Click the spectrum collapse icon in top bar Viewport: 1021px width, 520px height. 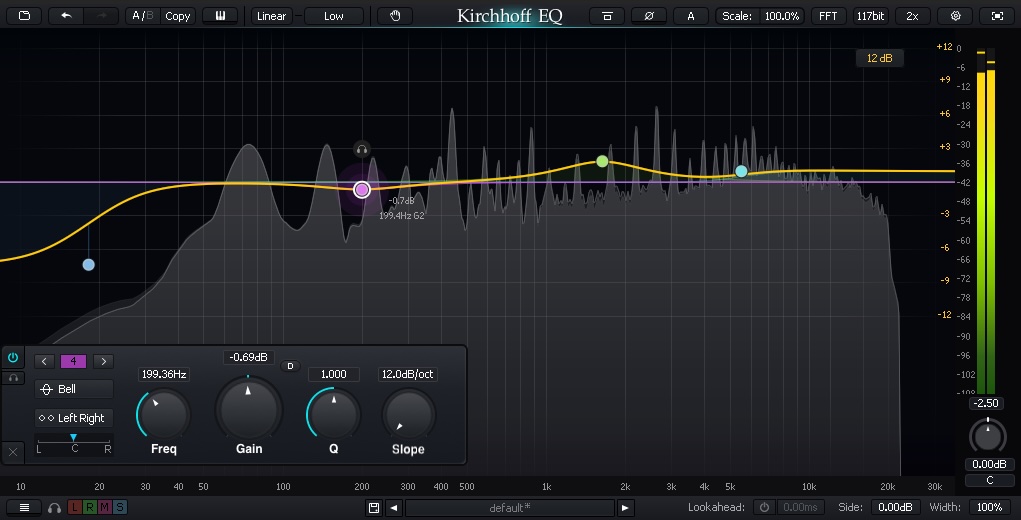607,16
